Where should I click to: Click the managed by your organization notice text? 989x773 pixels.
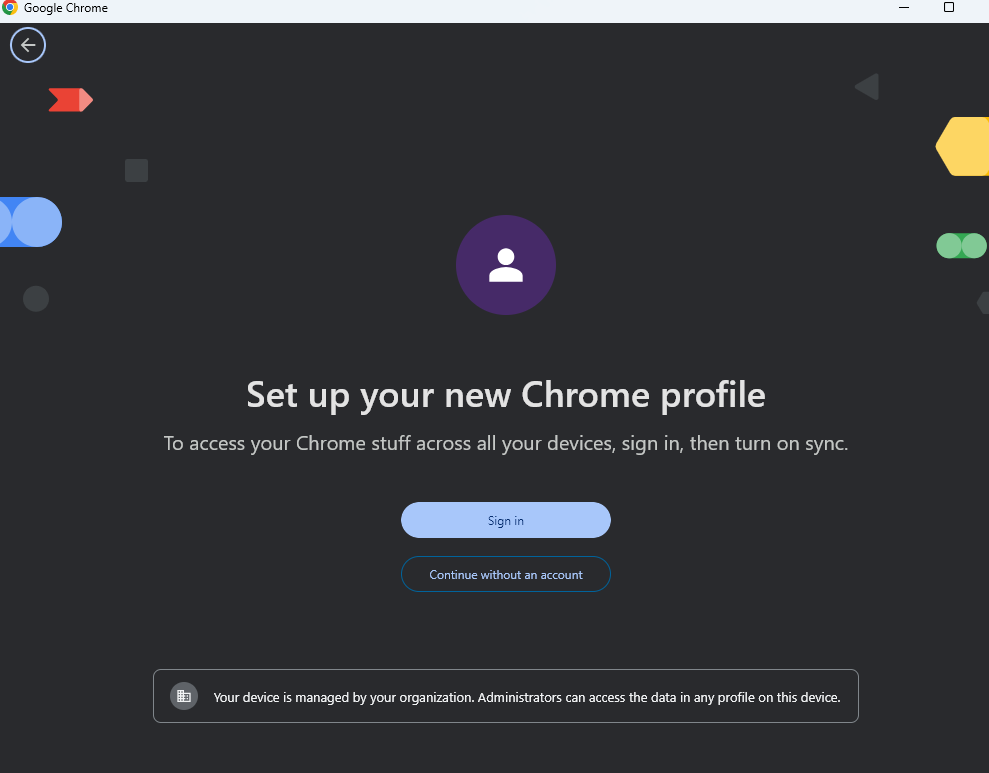(x=526, y=697)
